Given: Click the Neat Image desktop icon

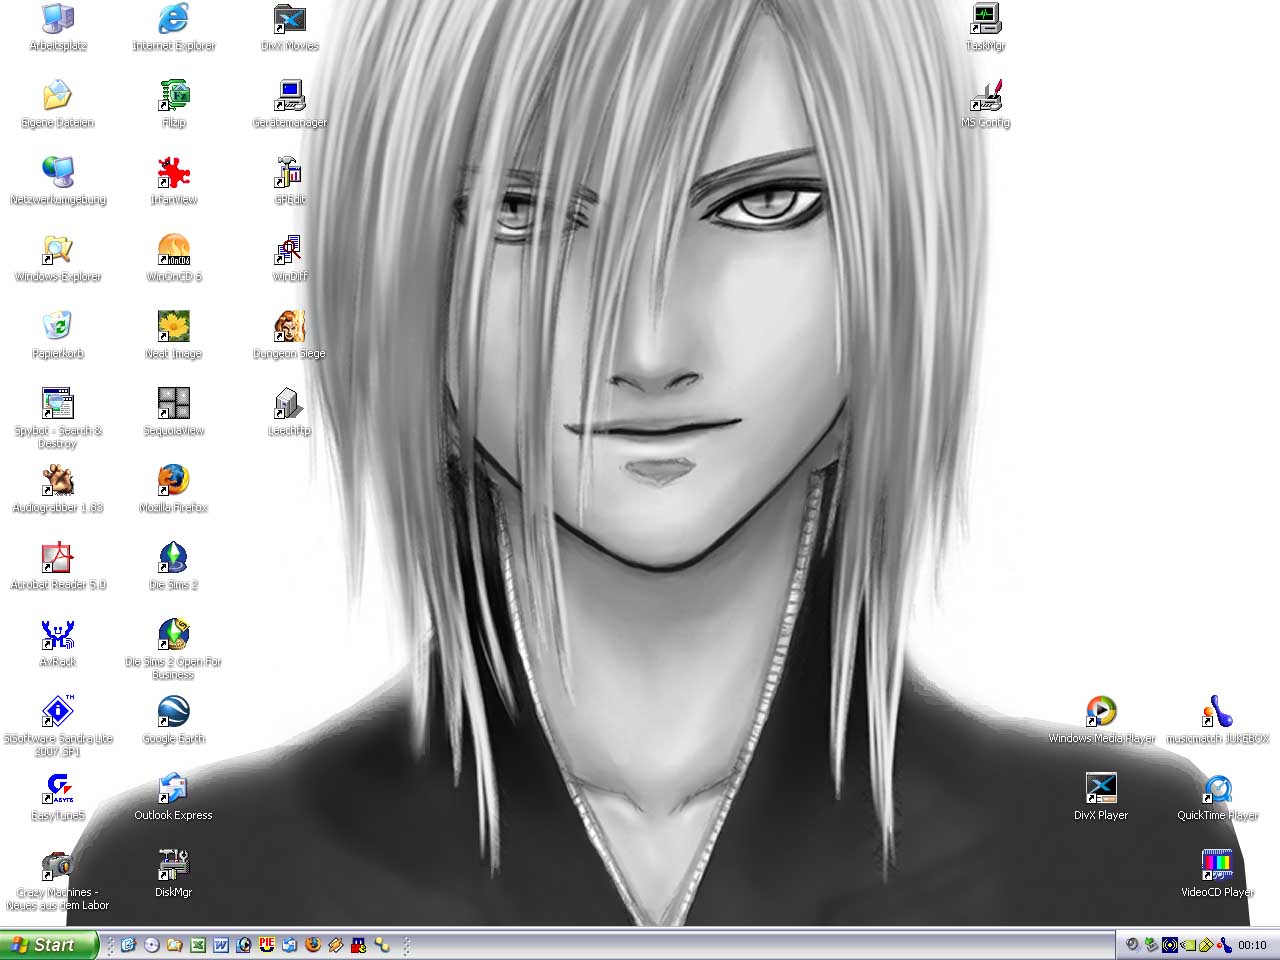Looking at the screenshot, I should [174, 335].
